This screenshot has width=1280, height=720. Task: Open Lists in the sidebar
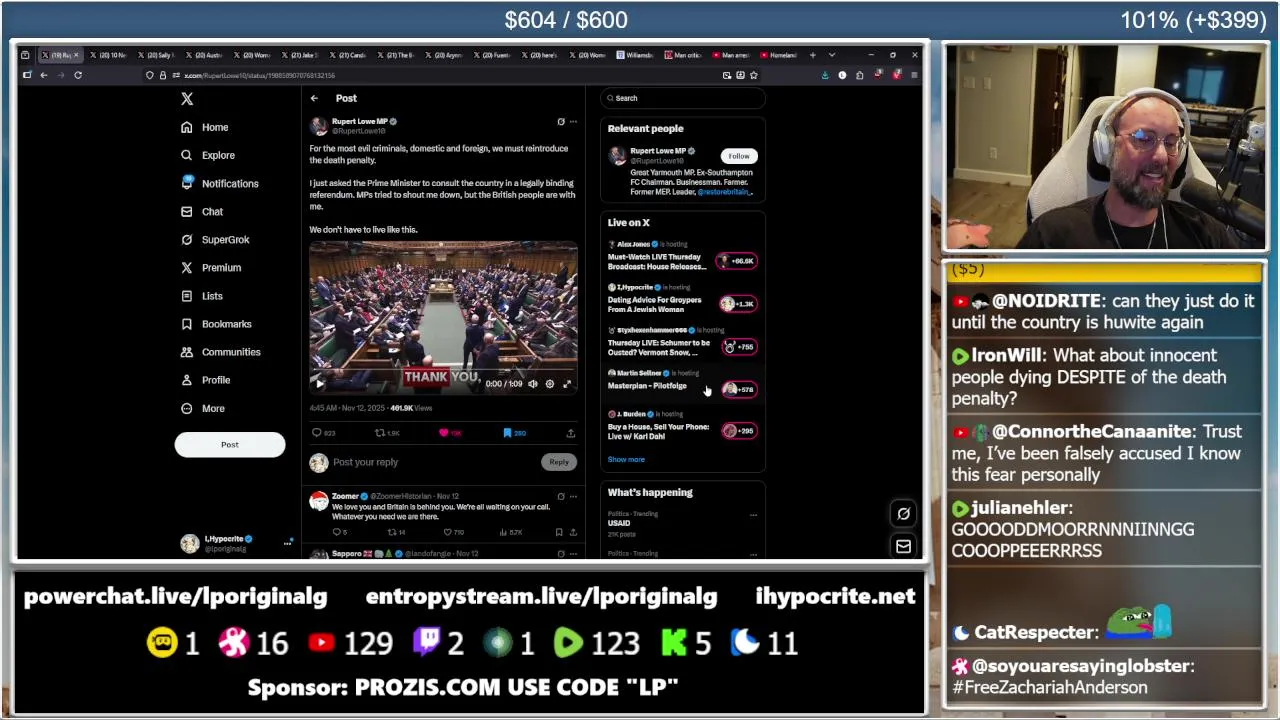pos(202,295)
